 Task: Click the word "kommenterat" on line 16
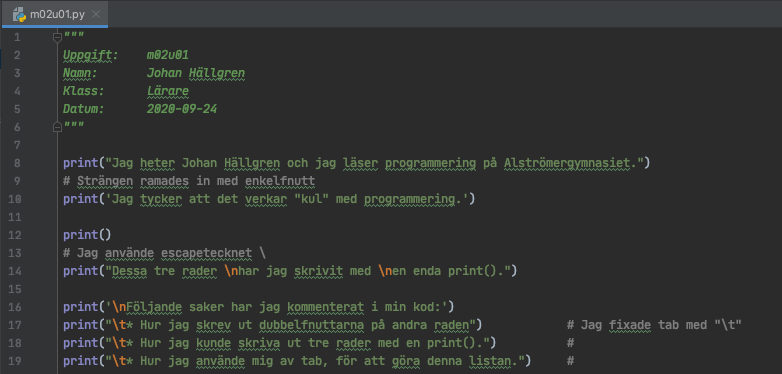[325, 307]
